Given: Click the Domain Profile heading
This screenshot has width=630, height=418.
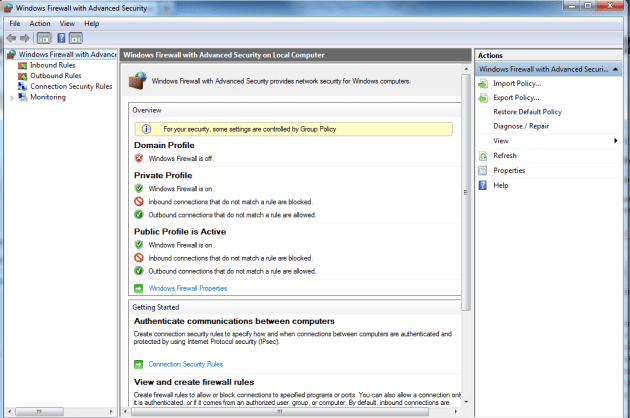Looking at the screenshot, I should pyautogui.click(x=164, y=145).
